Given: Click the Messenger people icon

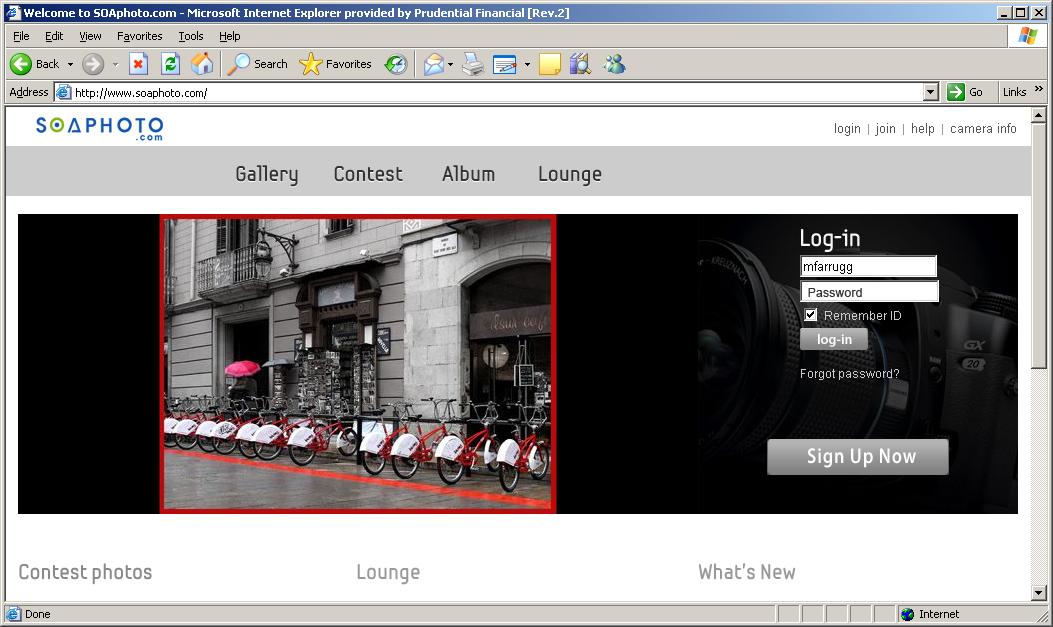Looking at the screenshot, I should (613, 64).
